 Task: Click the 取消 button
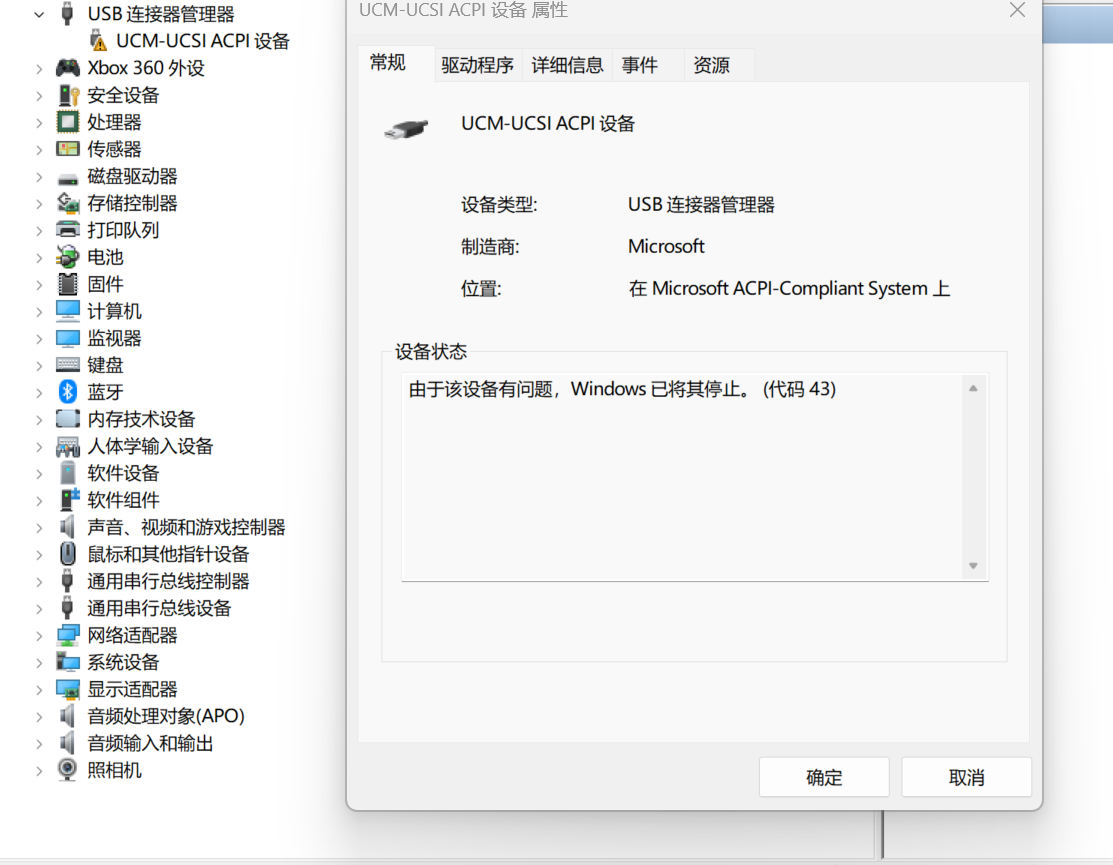(966, 777)
